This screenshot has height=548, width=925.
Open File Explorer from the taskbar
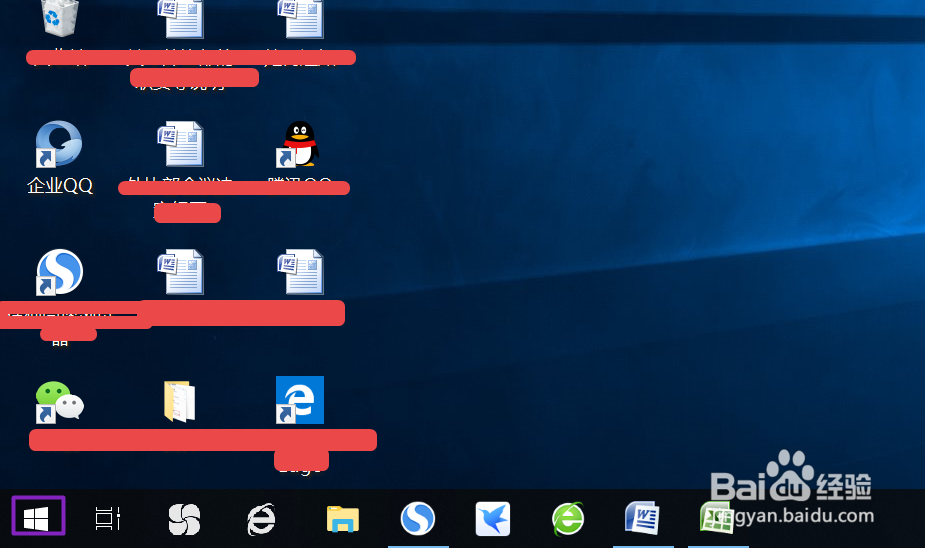pyautogui.click(x=343, y=519)
